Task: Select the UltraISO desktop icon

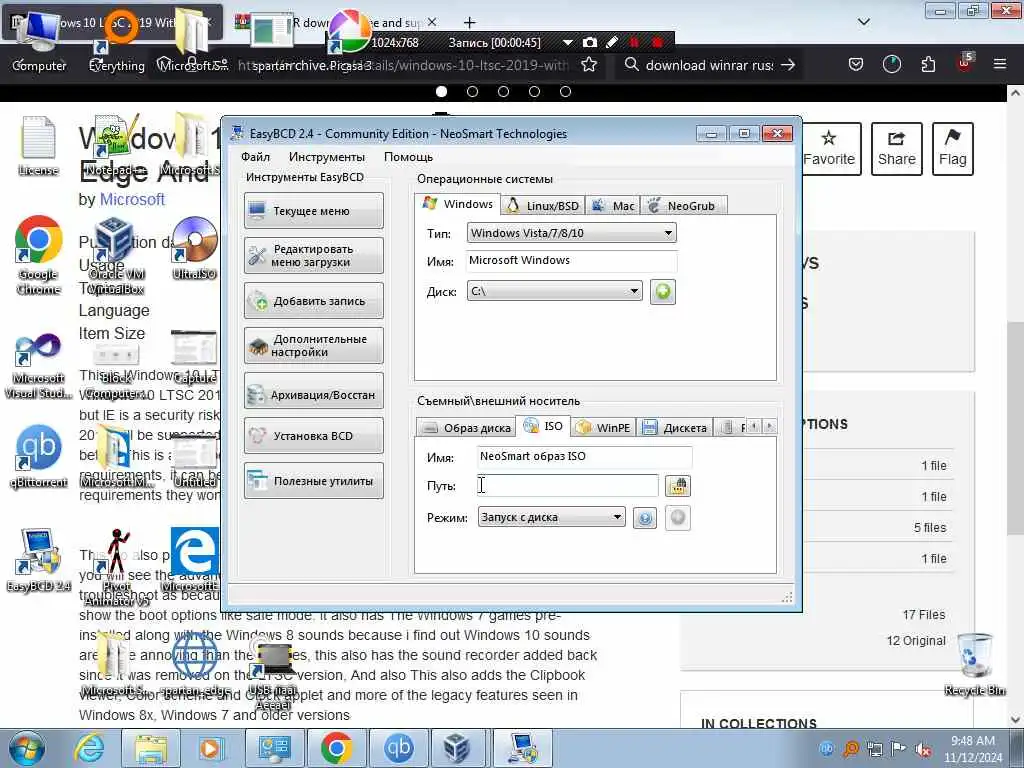Action: (195, 248)
